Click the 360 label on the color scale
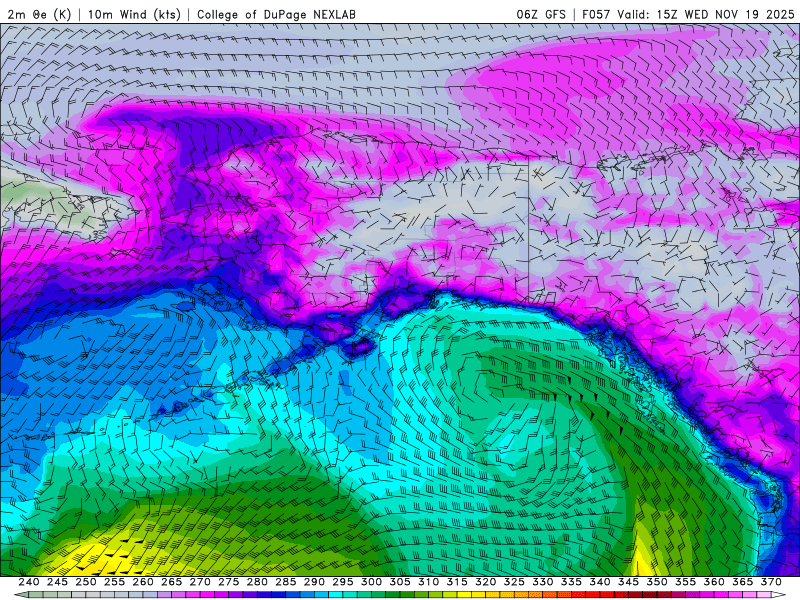The image size is (800, 600). tap(714, 582)
